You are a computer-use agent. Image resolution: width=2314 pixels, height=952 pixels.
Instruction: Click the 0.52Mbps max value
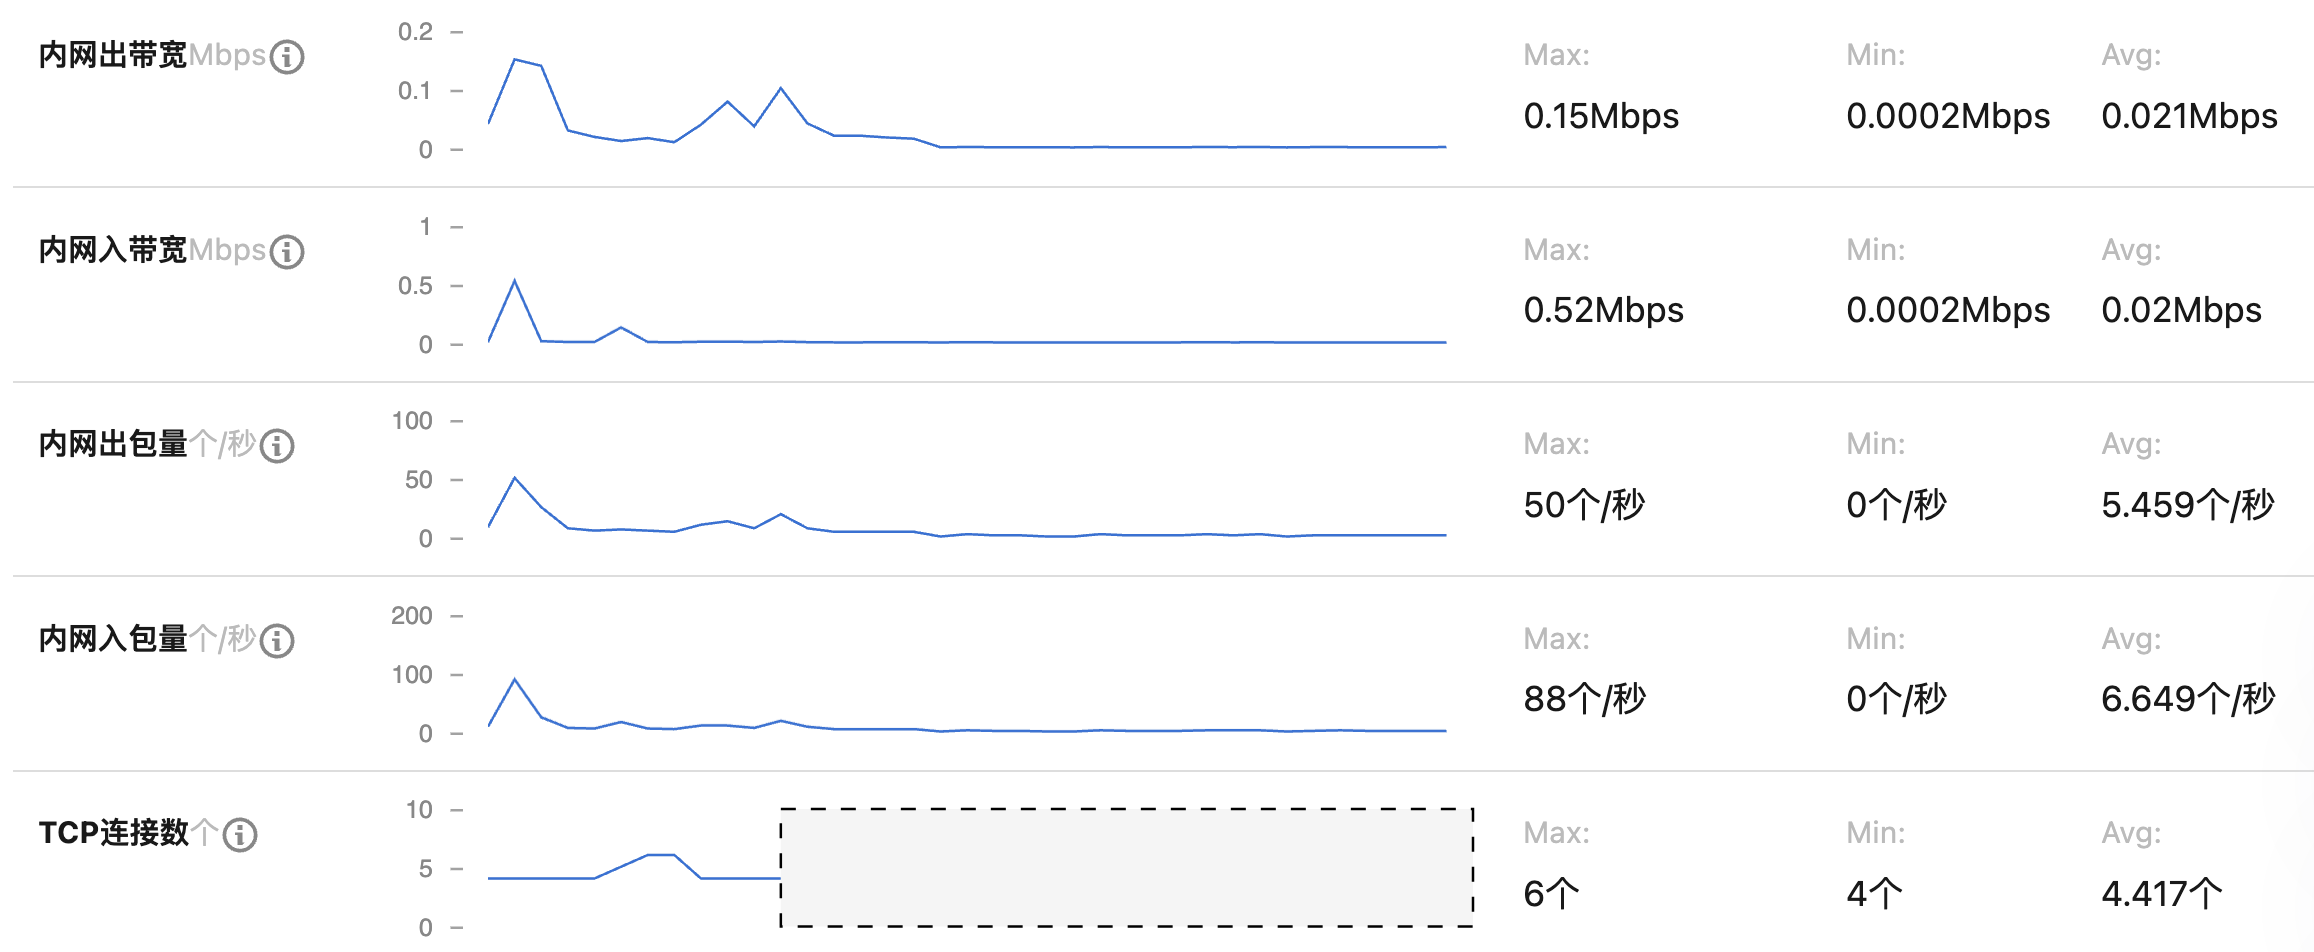pos(1603,310)
